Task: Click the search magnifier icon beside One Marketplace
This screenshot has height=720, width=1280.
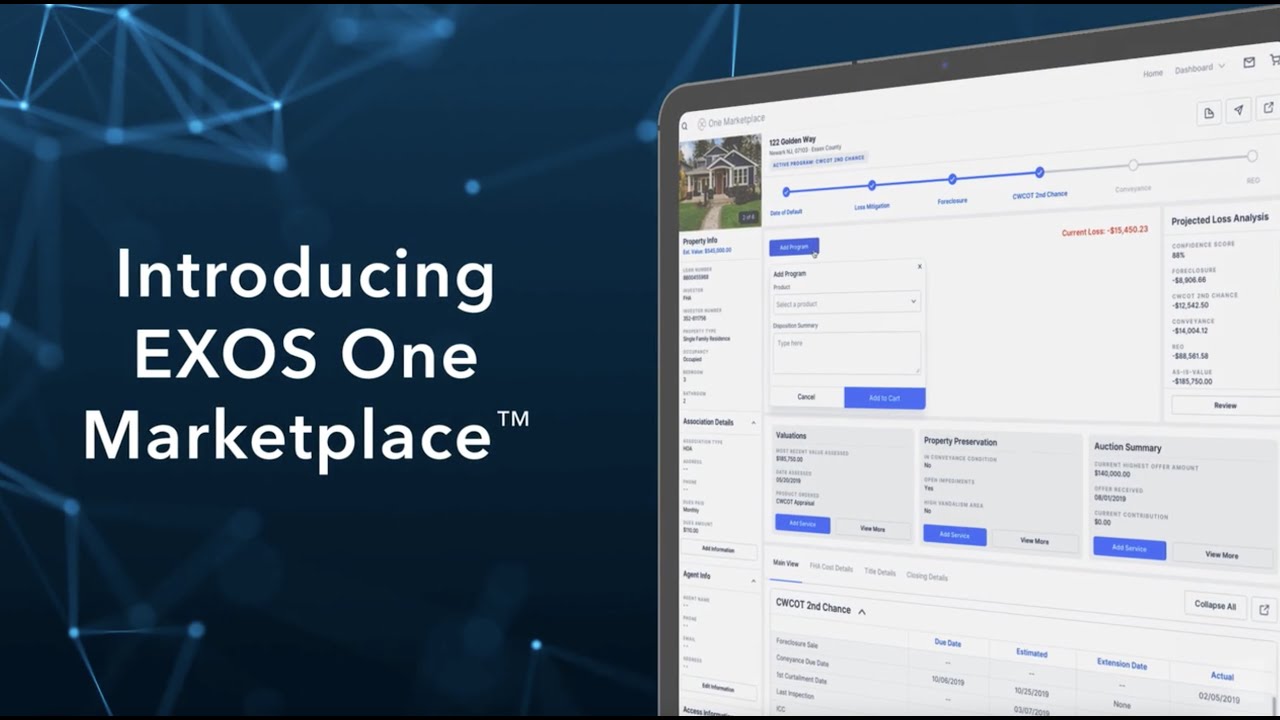Action: [x=684, y=126]
